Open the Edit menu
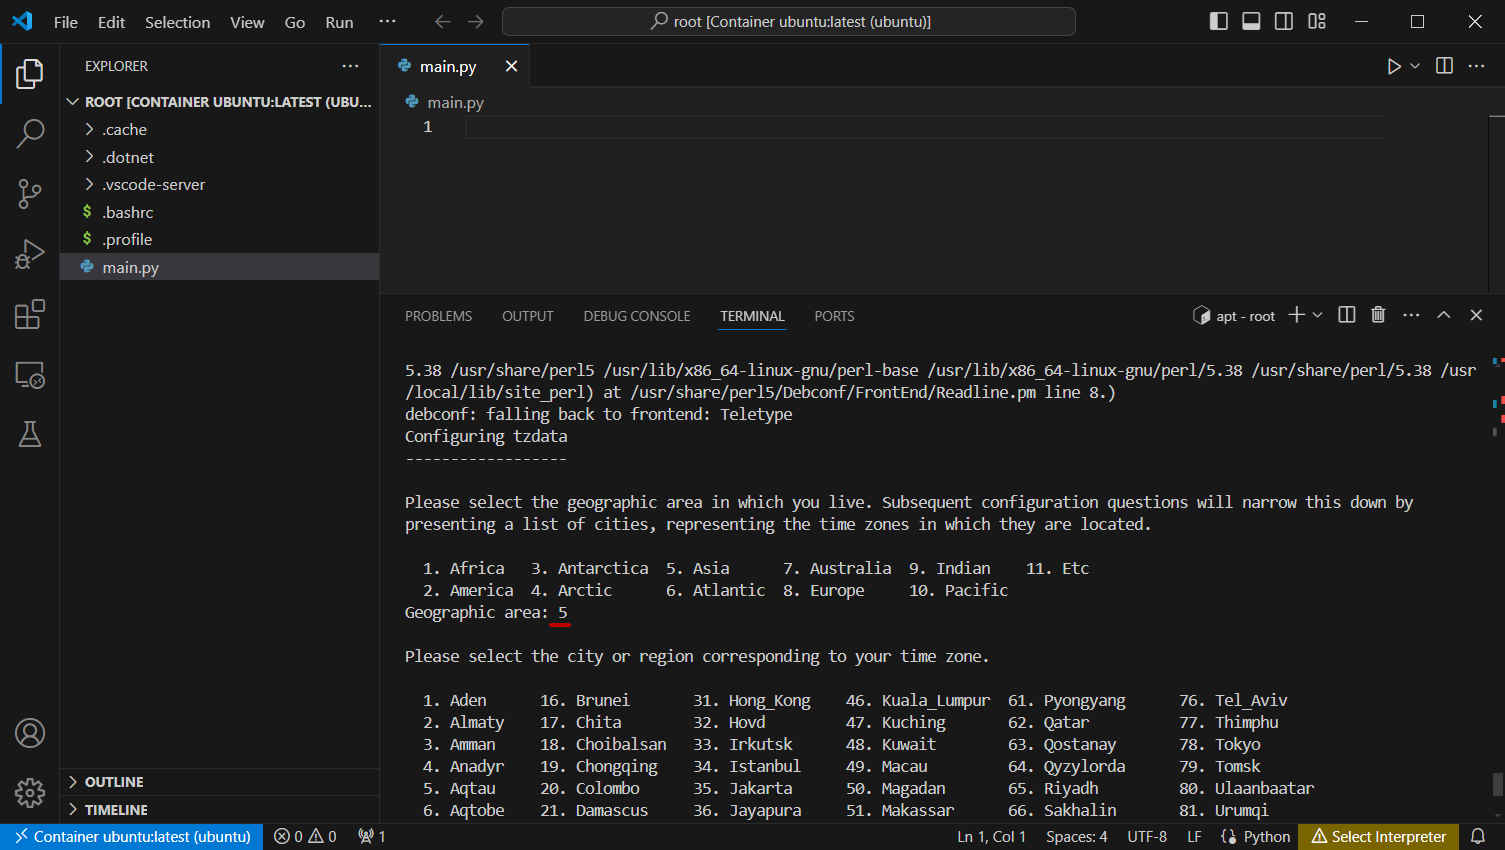This screenshot has width=1505, height=850. tap(111, 22)
